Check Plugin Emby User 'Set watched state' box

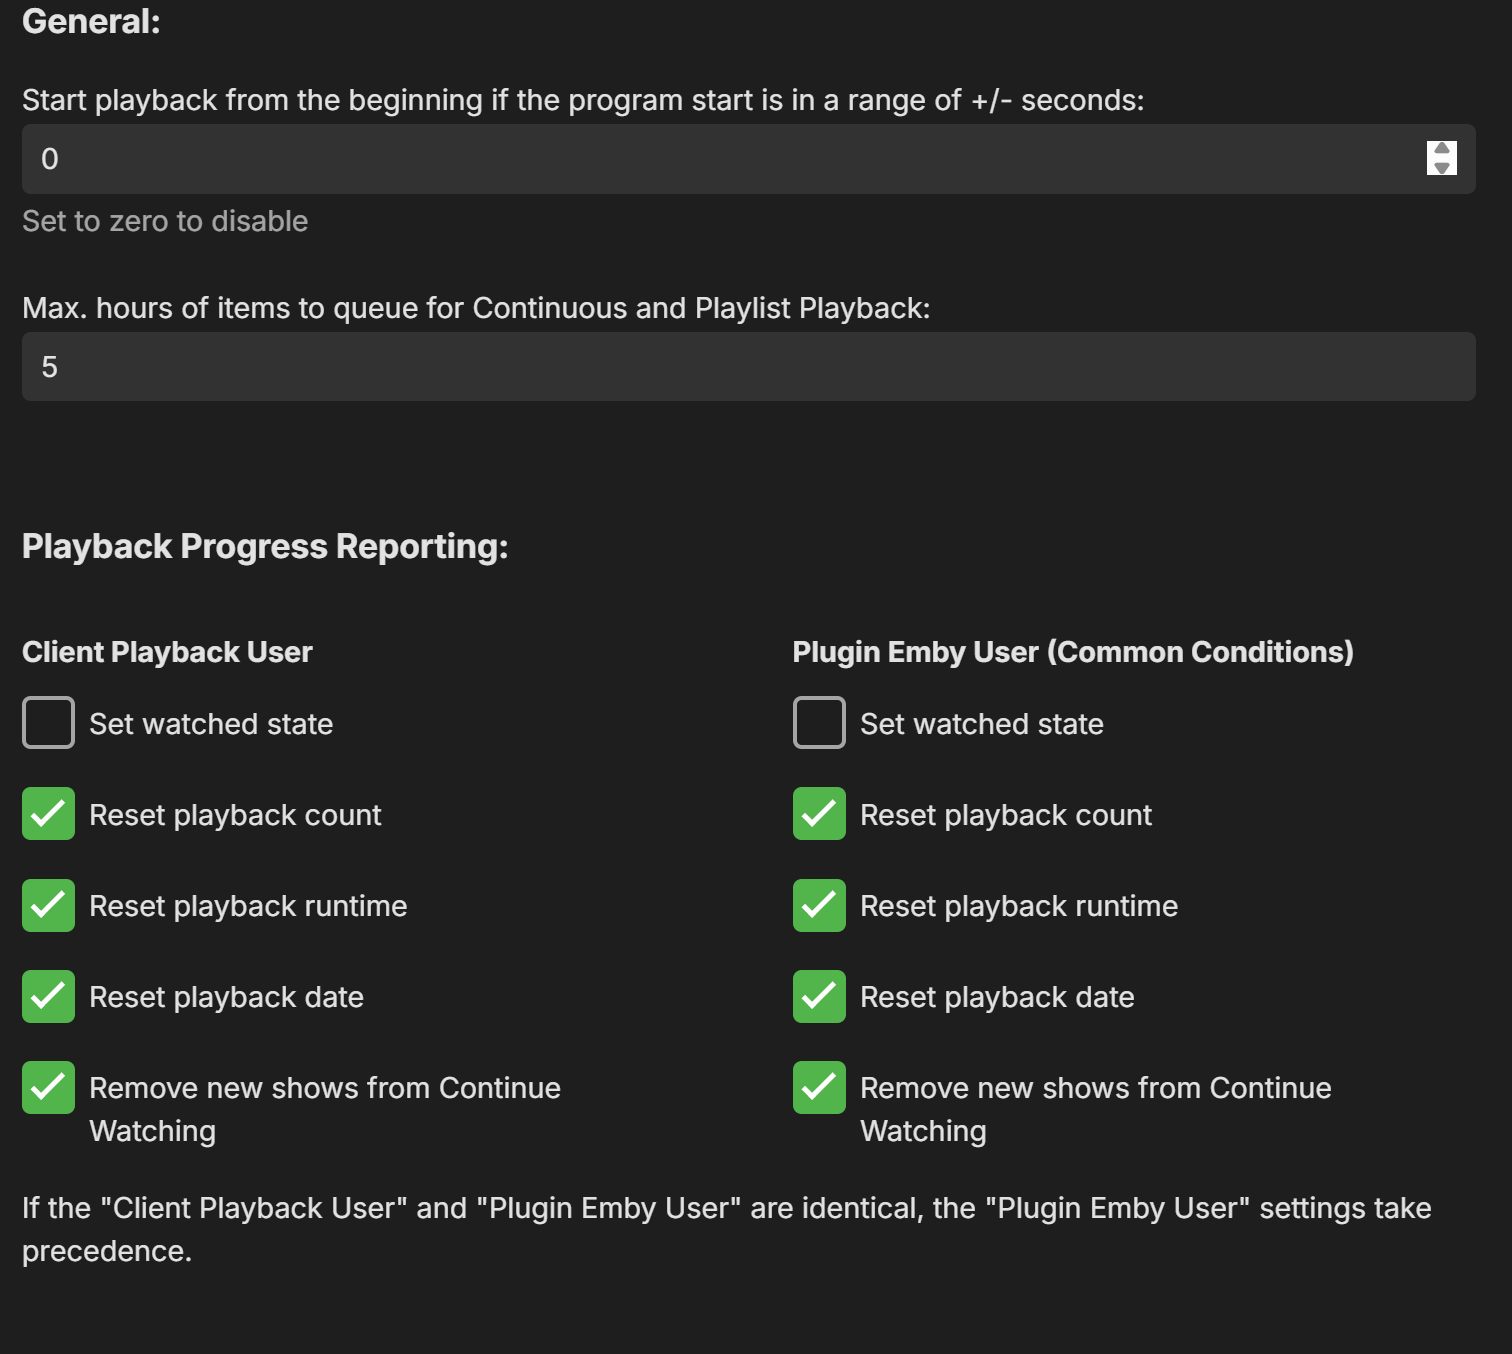pos(819,723)
